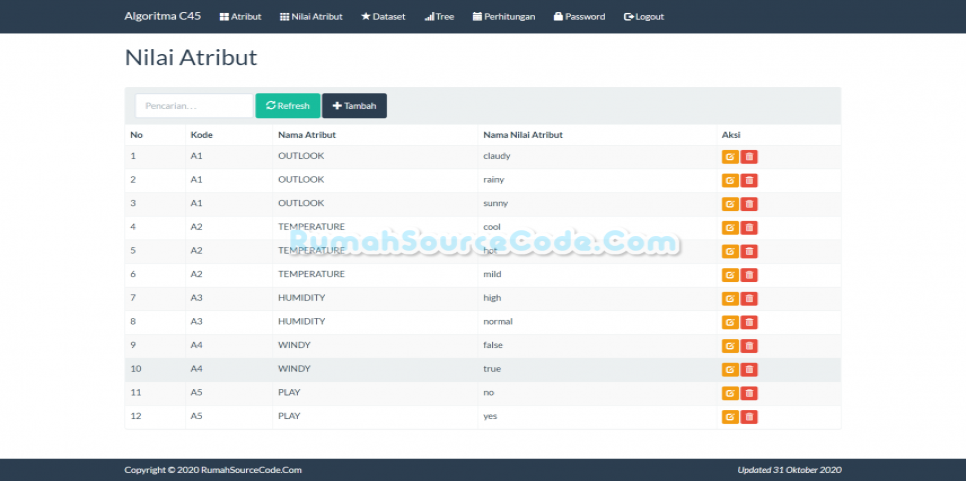Click the Refresh button
This screenshot has width=966, height=481.
point(288,105)
